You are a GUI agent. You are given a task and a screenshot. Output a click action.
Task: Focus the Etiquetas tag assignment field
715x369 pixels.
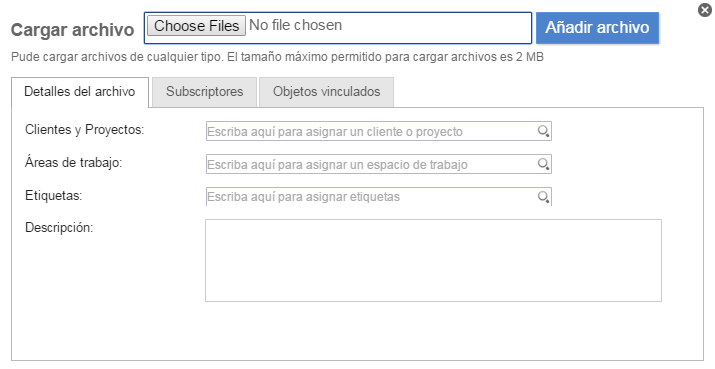tap(378, 197)
